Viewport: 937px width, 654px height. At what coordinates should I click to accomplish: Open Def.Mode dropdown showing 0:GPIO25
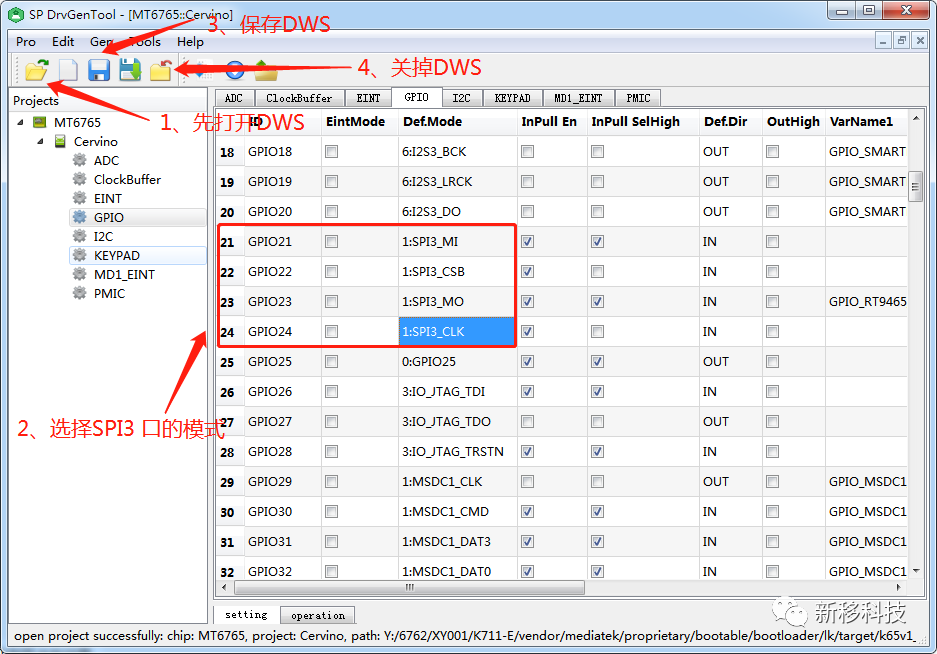tap(458, 362)
